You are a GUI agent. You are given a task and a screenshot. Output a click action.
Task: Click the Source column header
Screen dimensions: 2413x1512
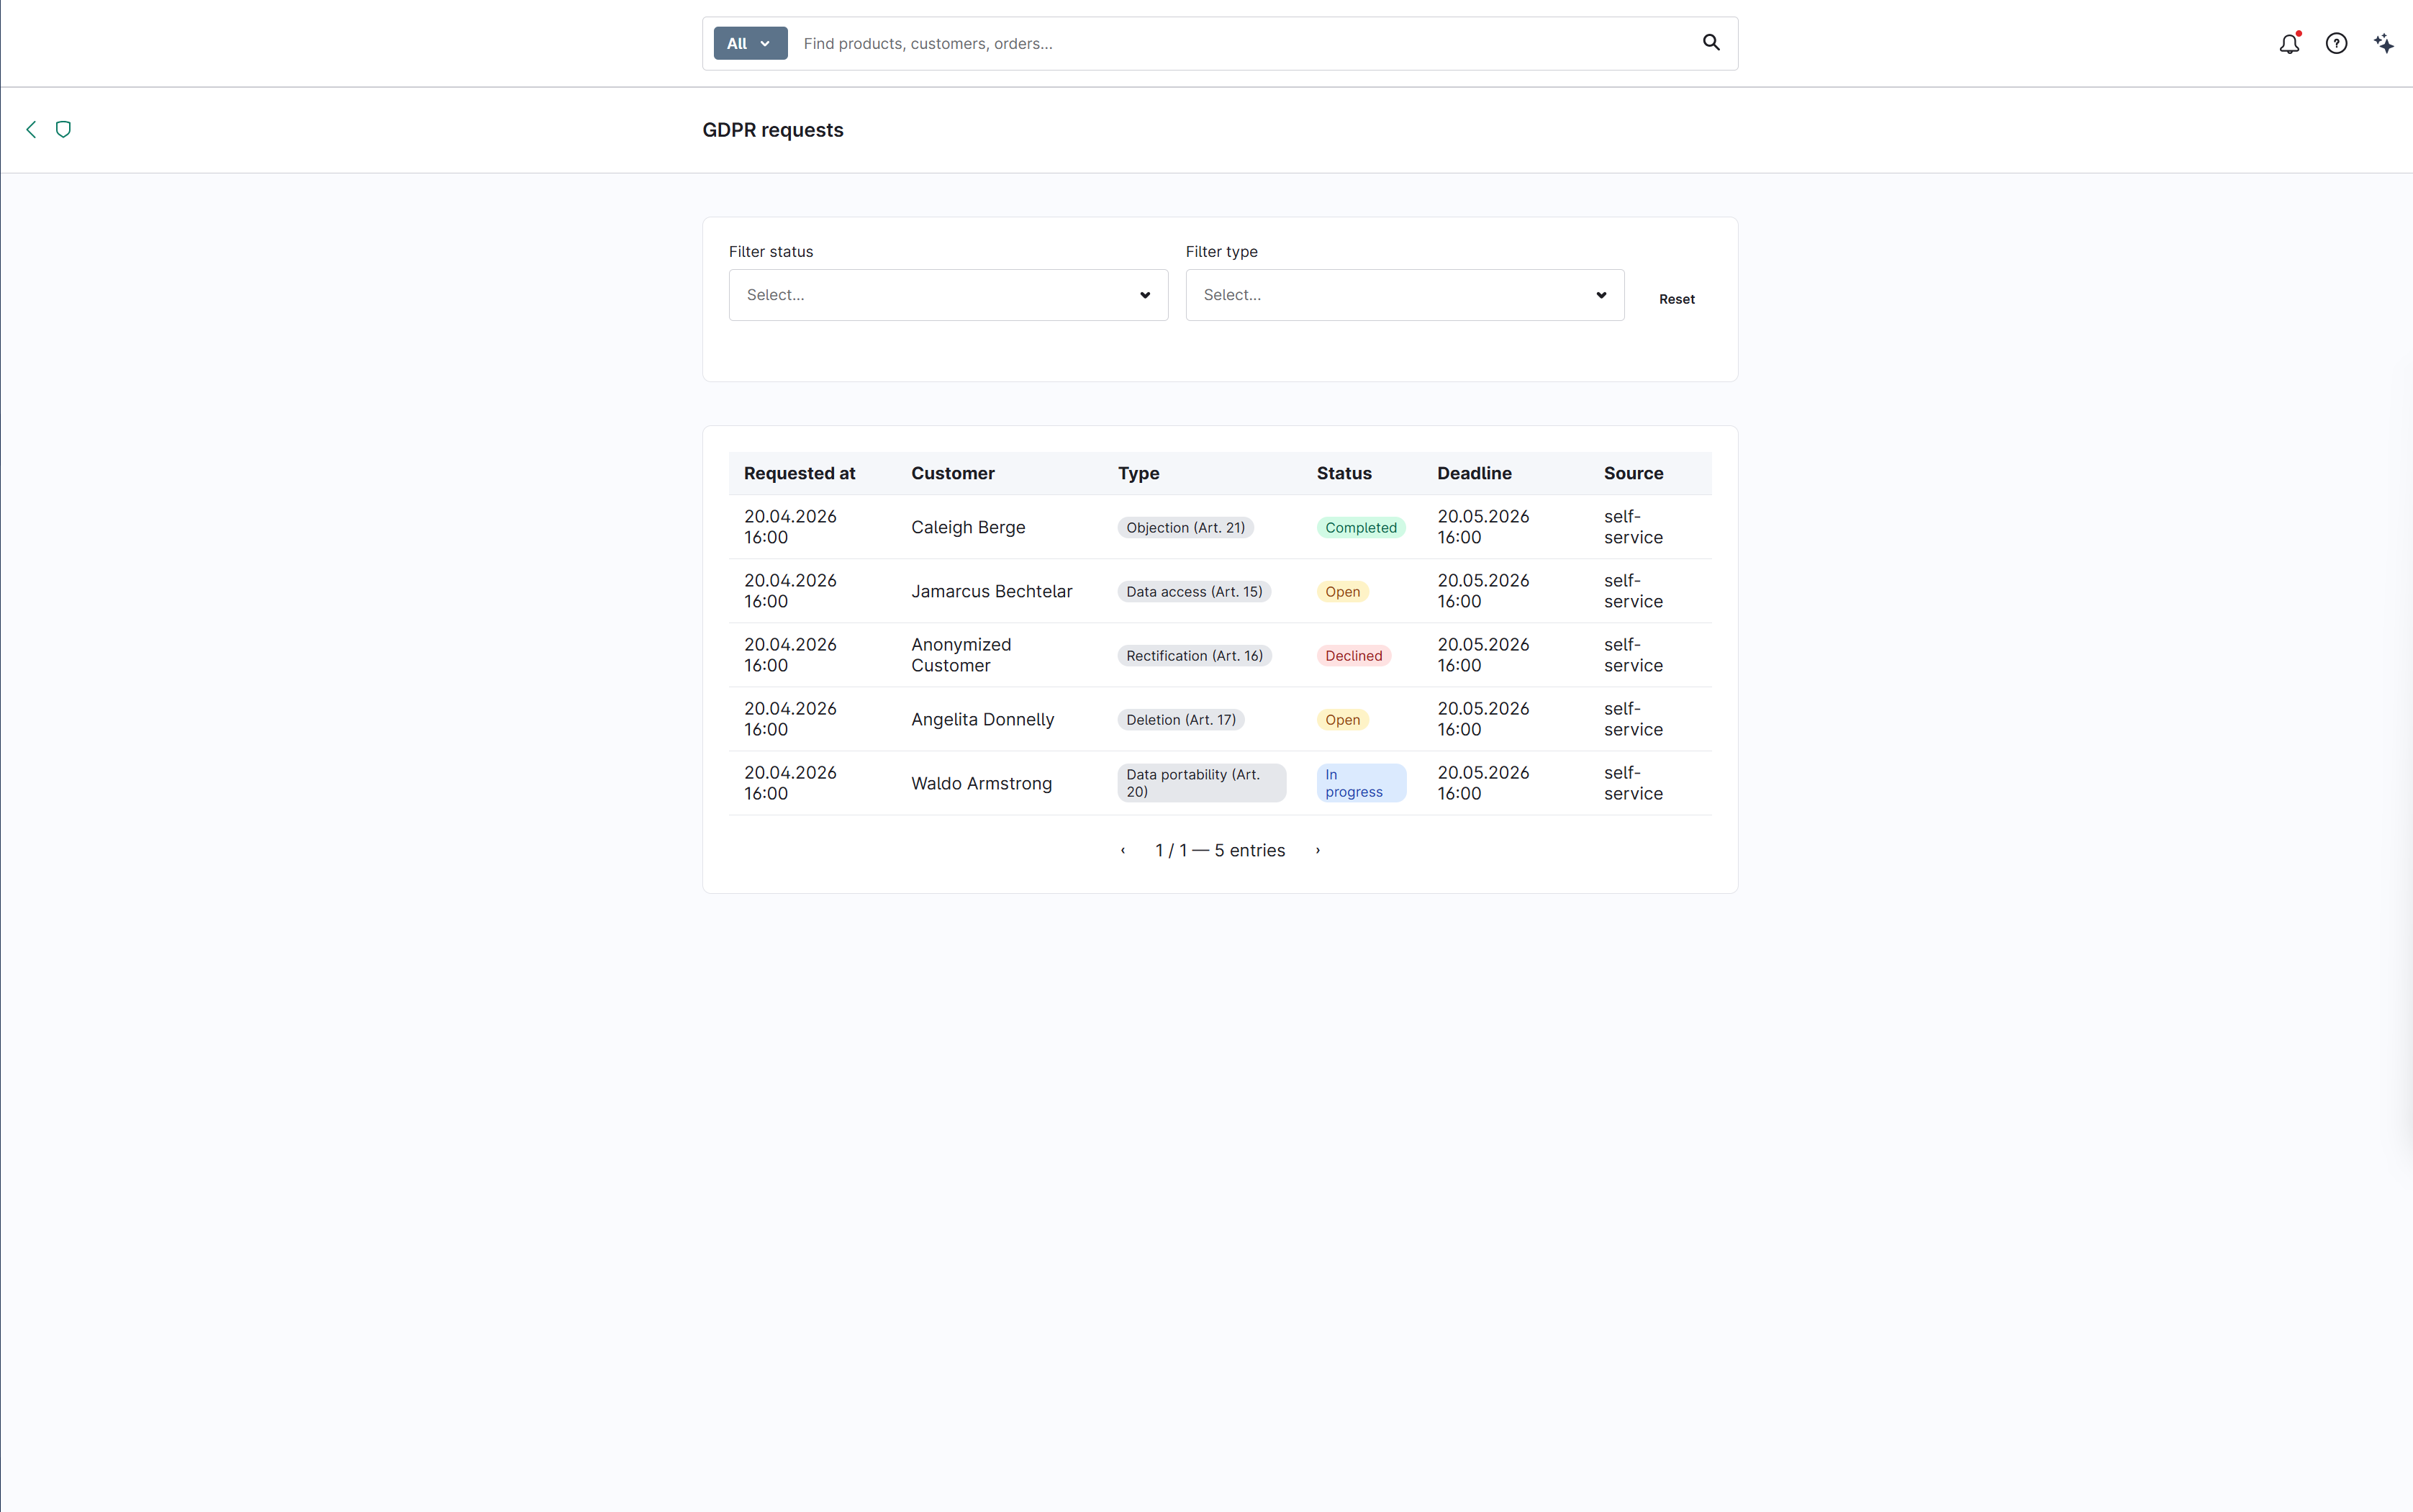[1633, 473]
